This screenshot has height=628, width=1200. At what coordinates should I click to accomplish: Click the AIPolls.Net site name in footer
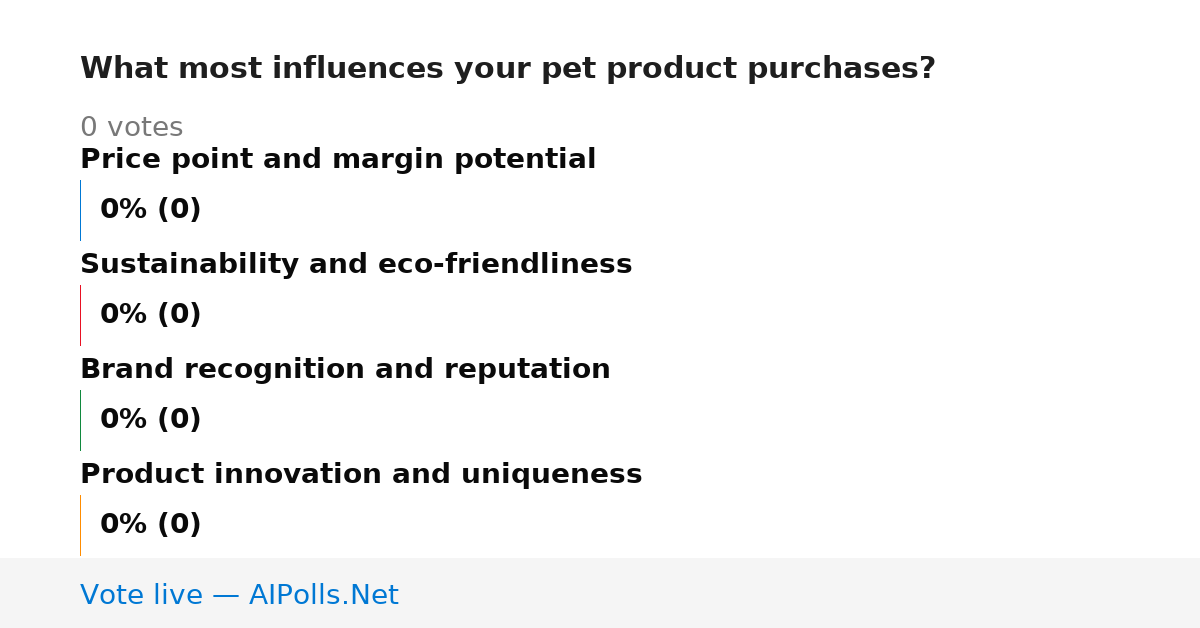point(324,596)
